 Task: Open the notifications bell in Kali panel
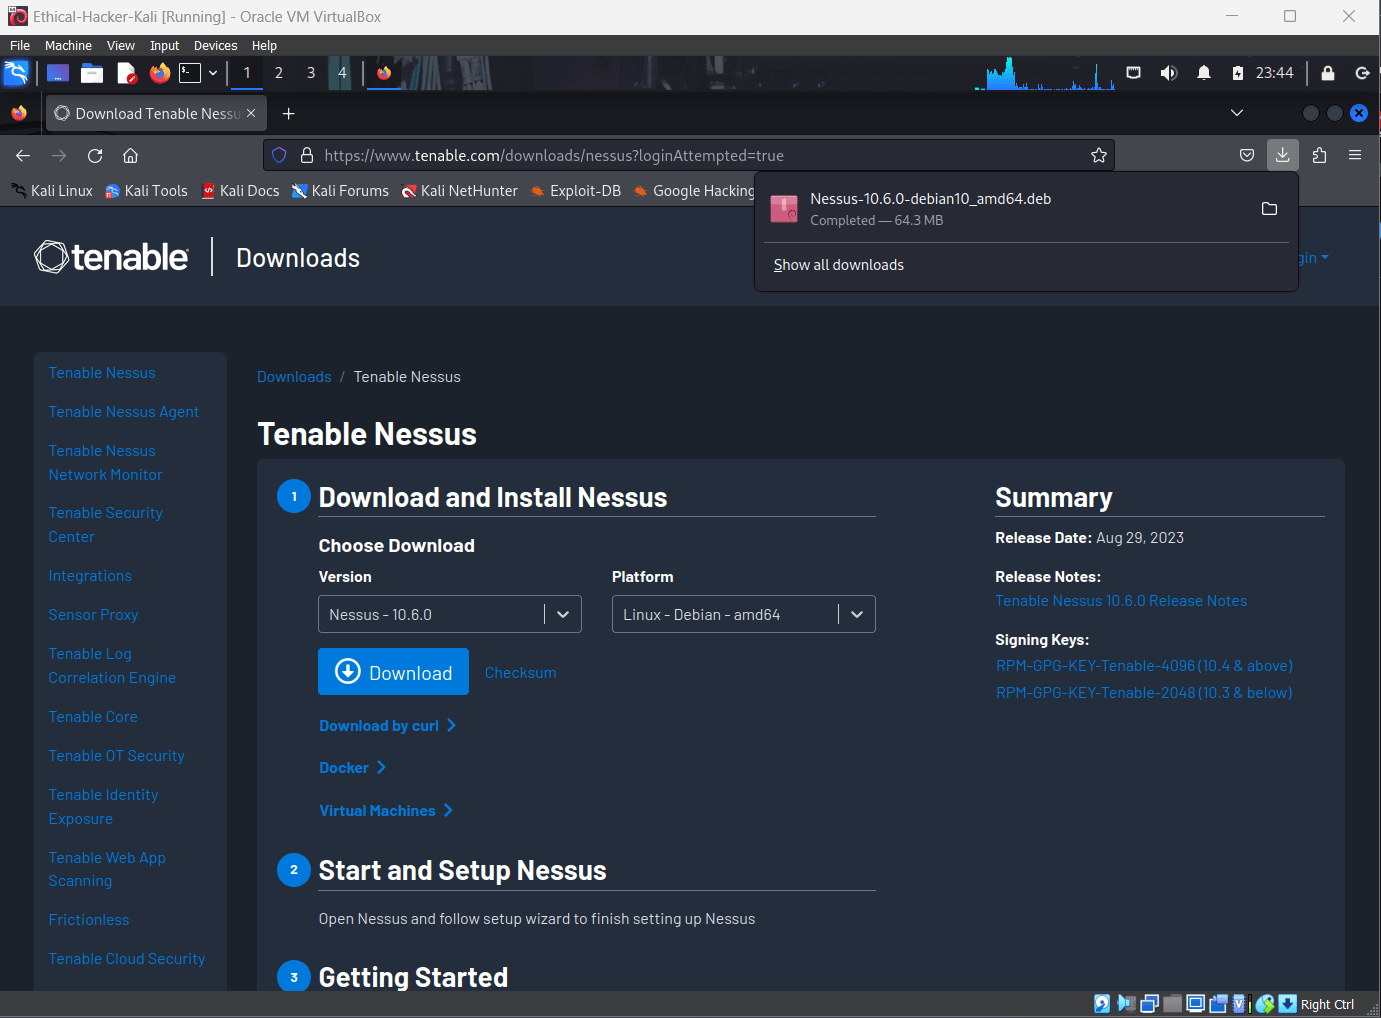[1204, 73]
